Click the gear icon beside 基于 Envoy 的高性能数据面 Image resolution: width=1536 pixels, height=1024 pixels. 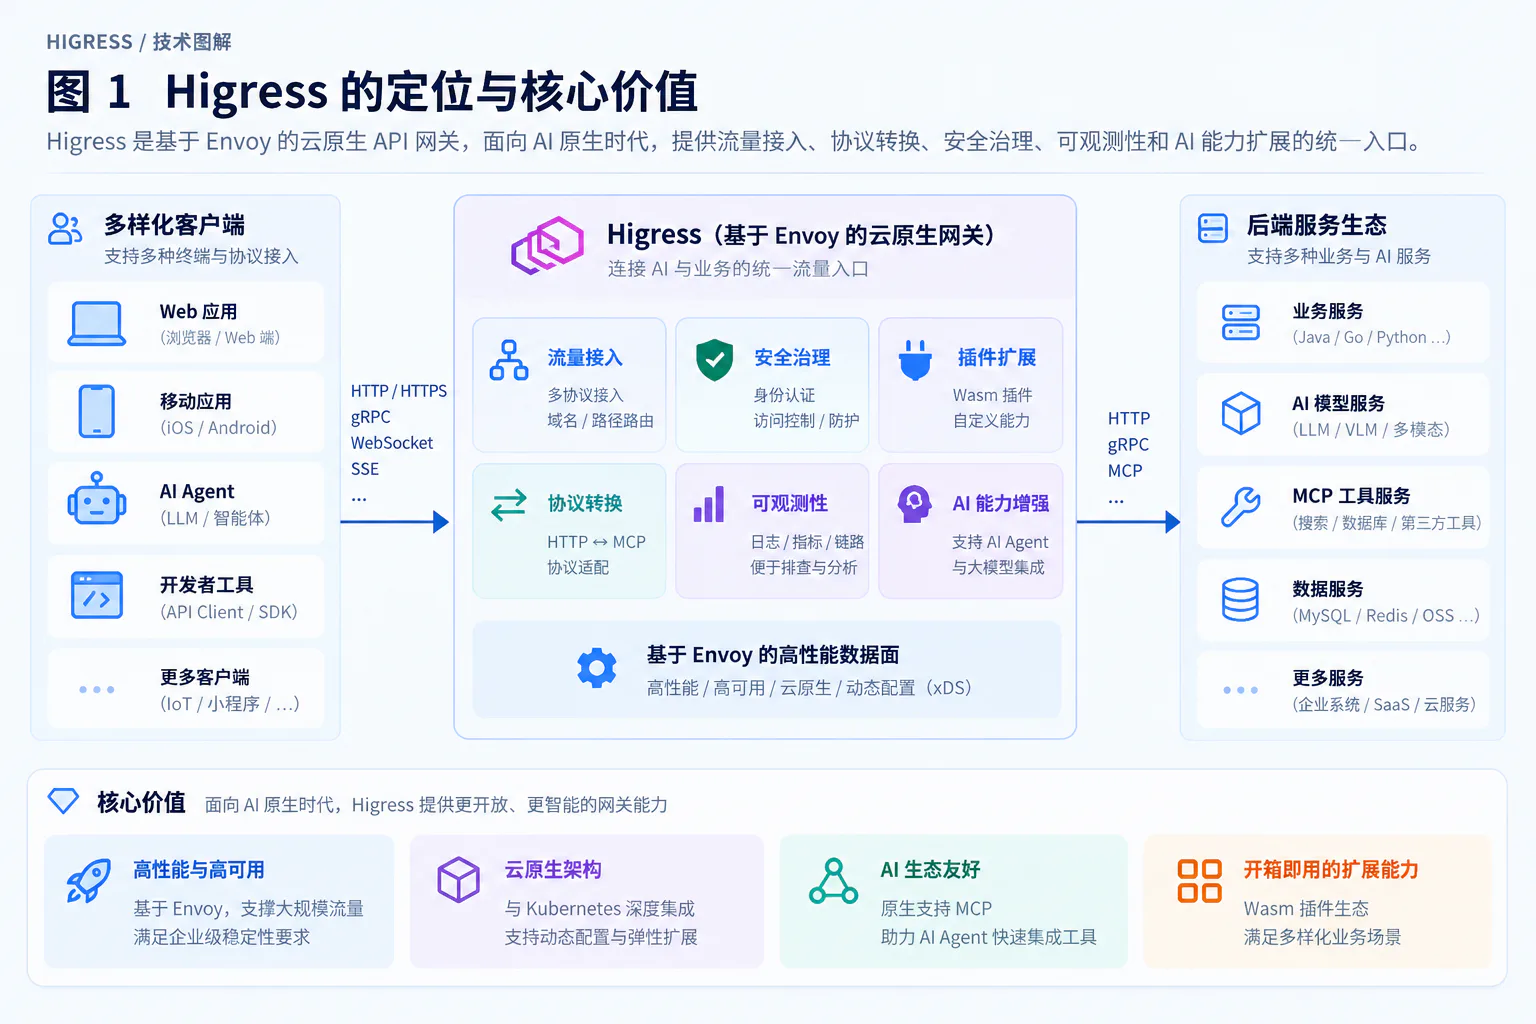[597, 668]
